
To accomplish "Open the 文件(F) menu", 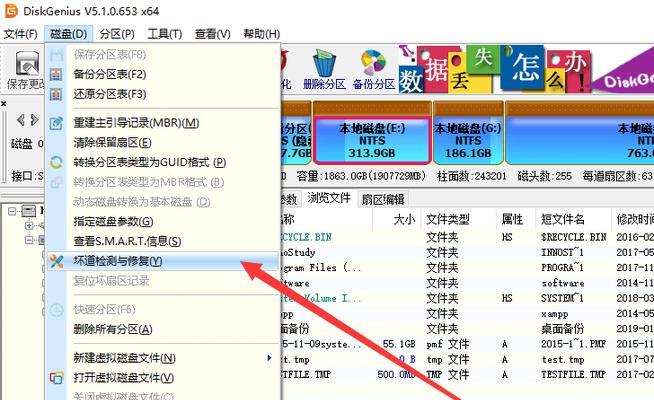I will [x=20, y=34].
